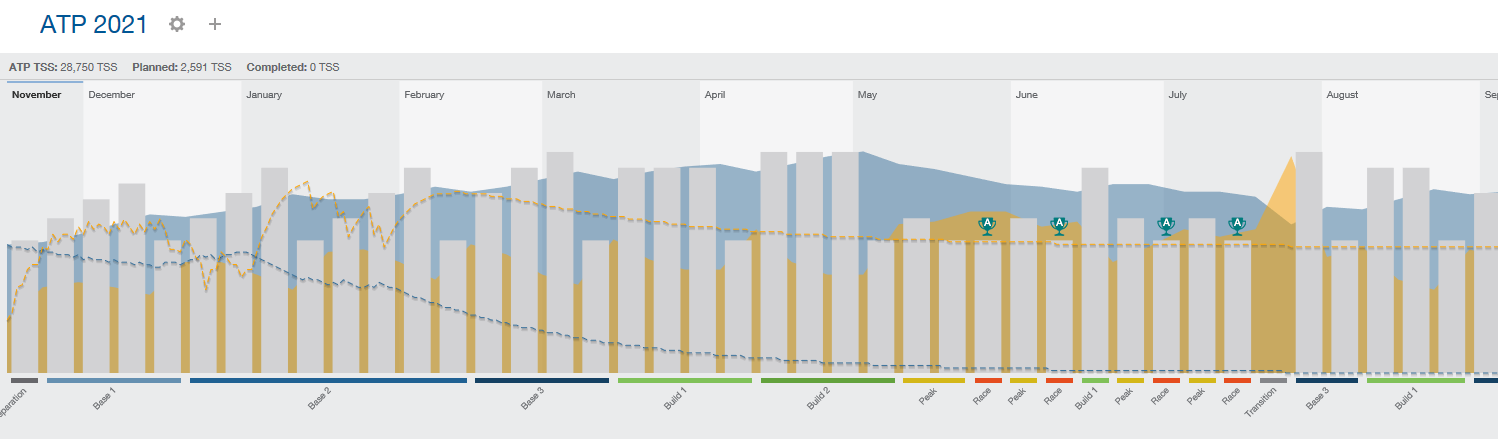Click the Build 2 period label
1498x439 pixels.
click(819, 400)
